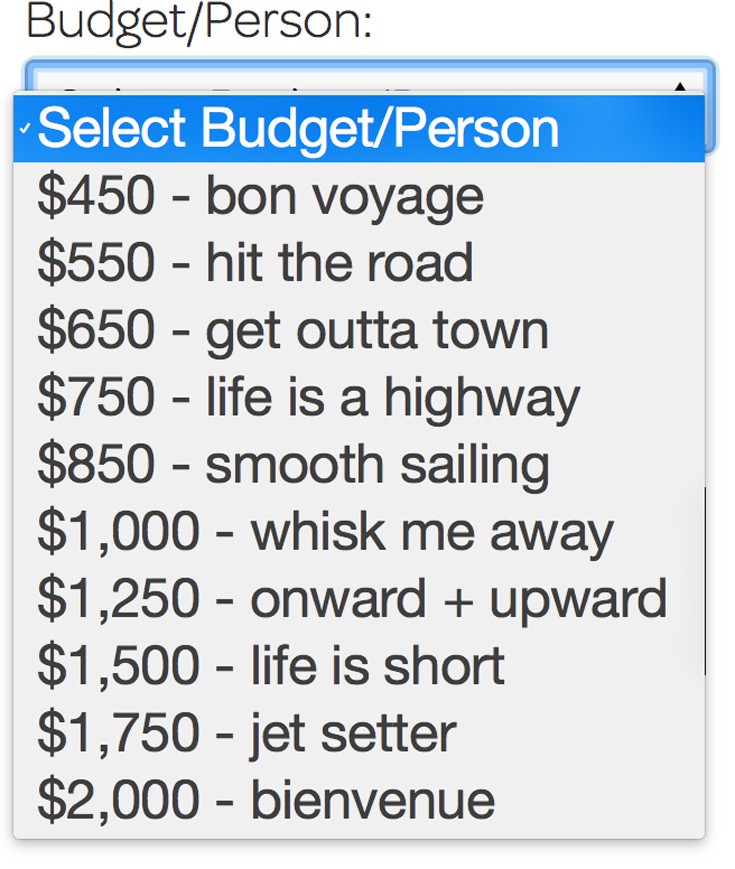735x869 pixels.
Task: Choose $650 - get outta town
Action: click(x=292, y=330)
